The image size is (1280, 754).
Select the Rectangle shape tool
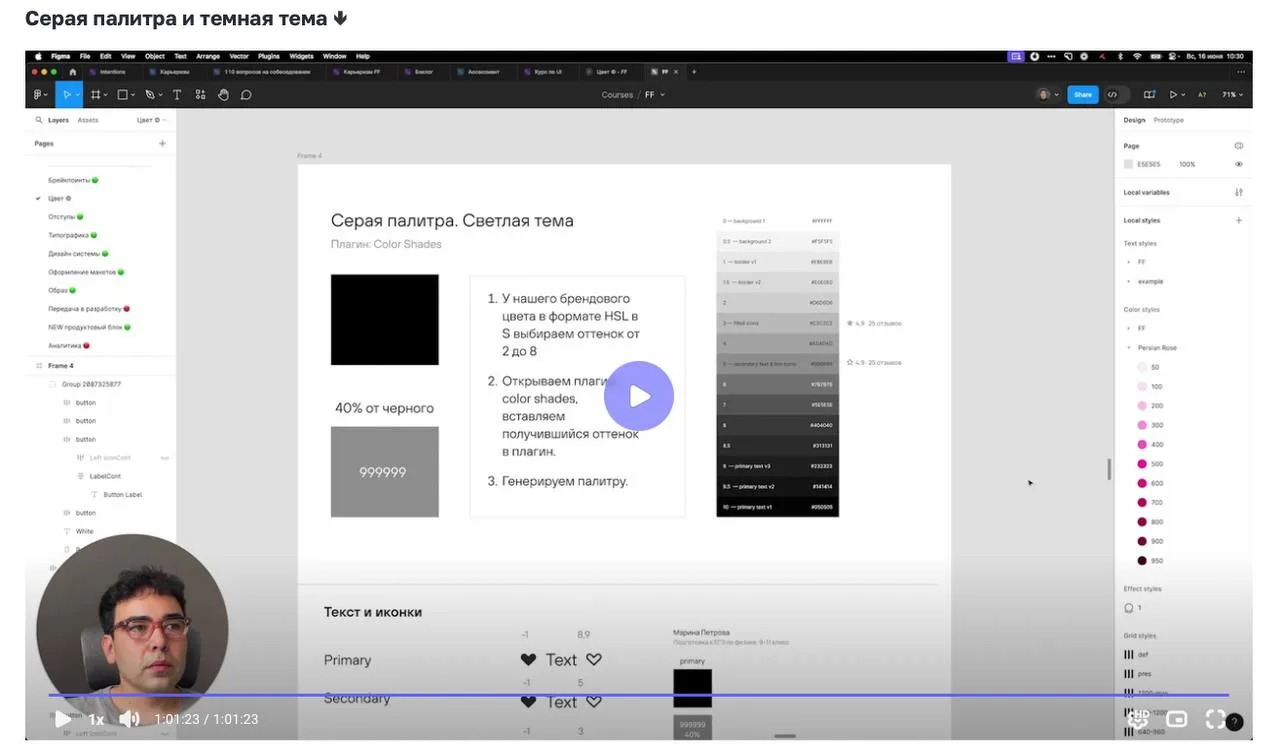tap(124, 94)
